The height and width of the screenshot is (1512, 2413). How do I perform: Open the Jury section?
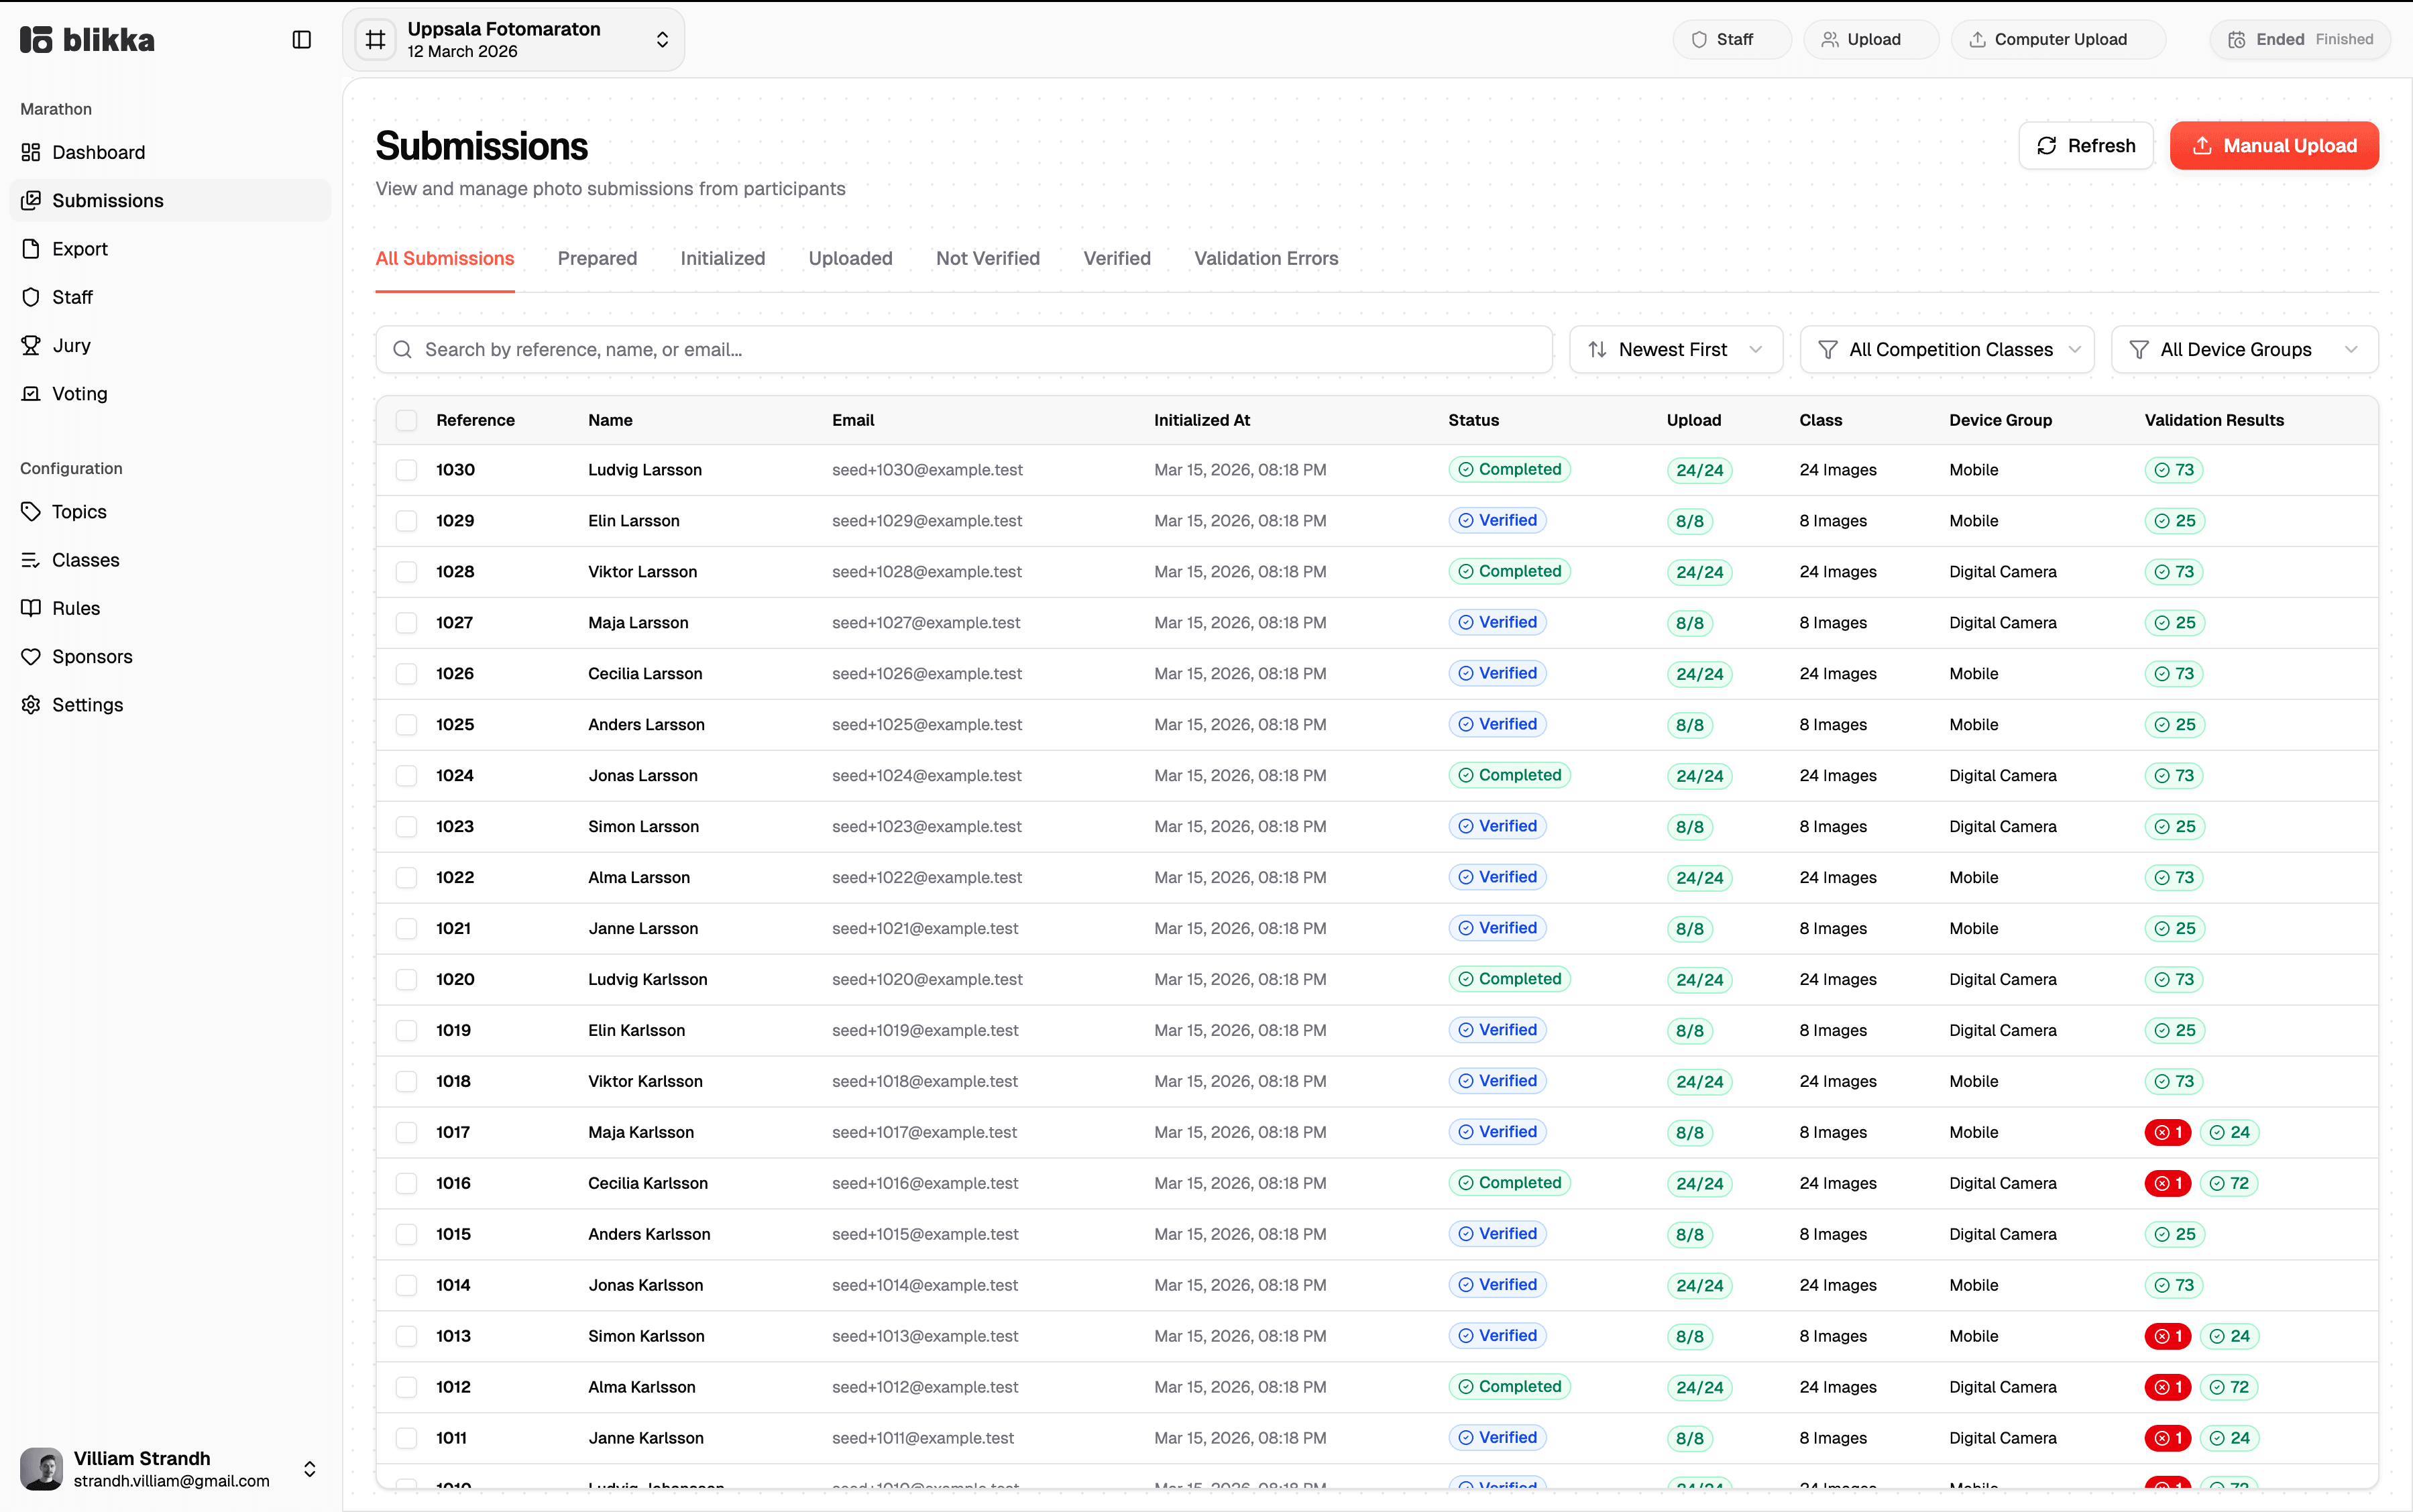[70, 345]
